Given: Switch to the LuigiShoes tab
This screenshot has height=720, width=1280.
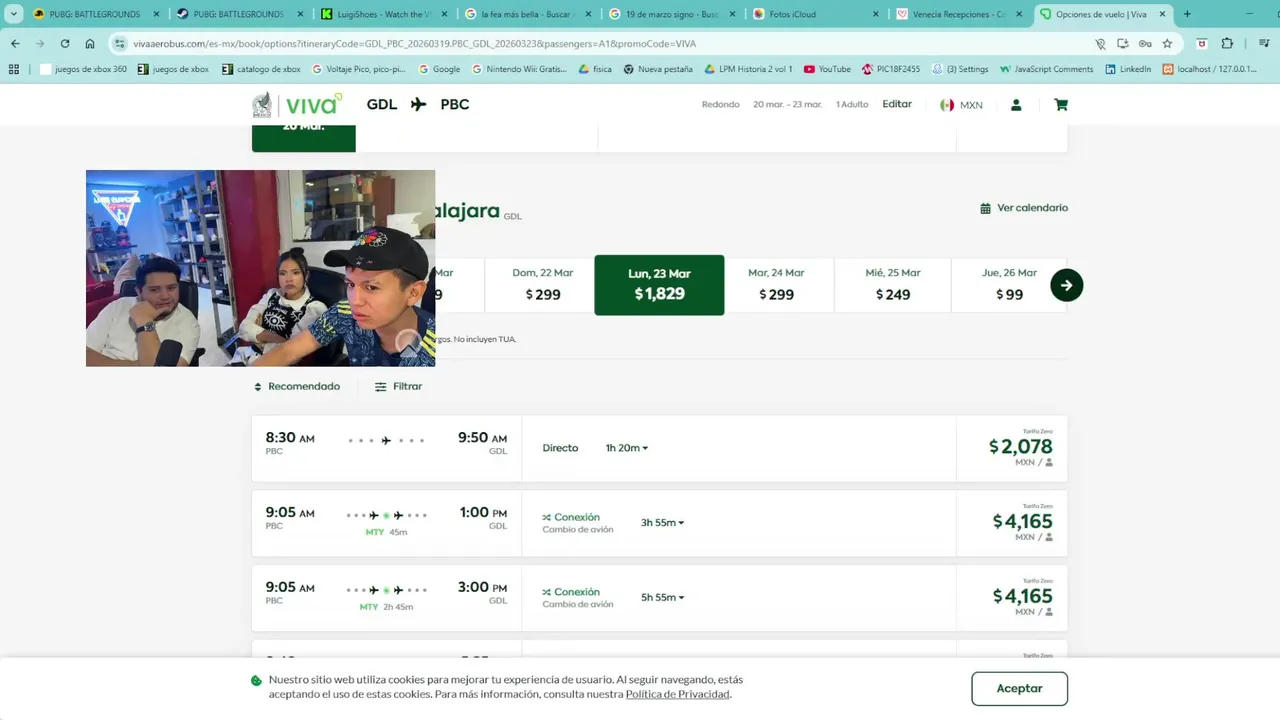Looking at the screenshot, I should 383,14.
